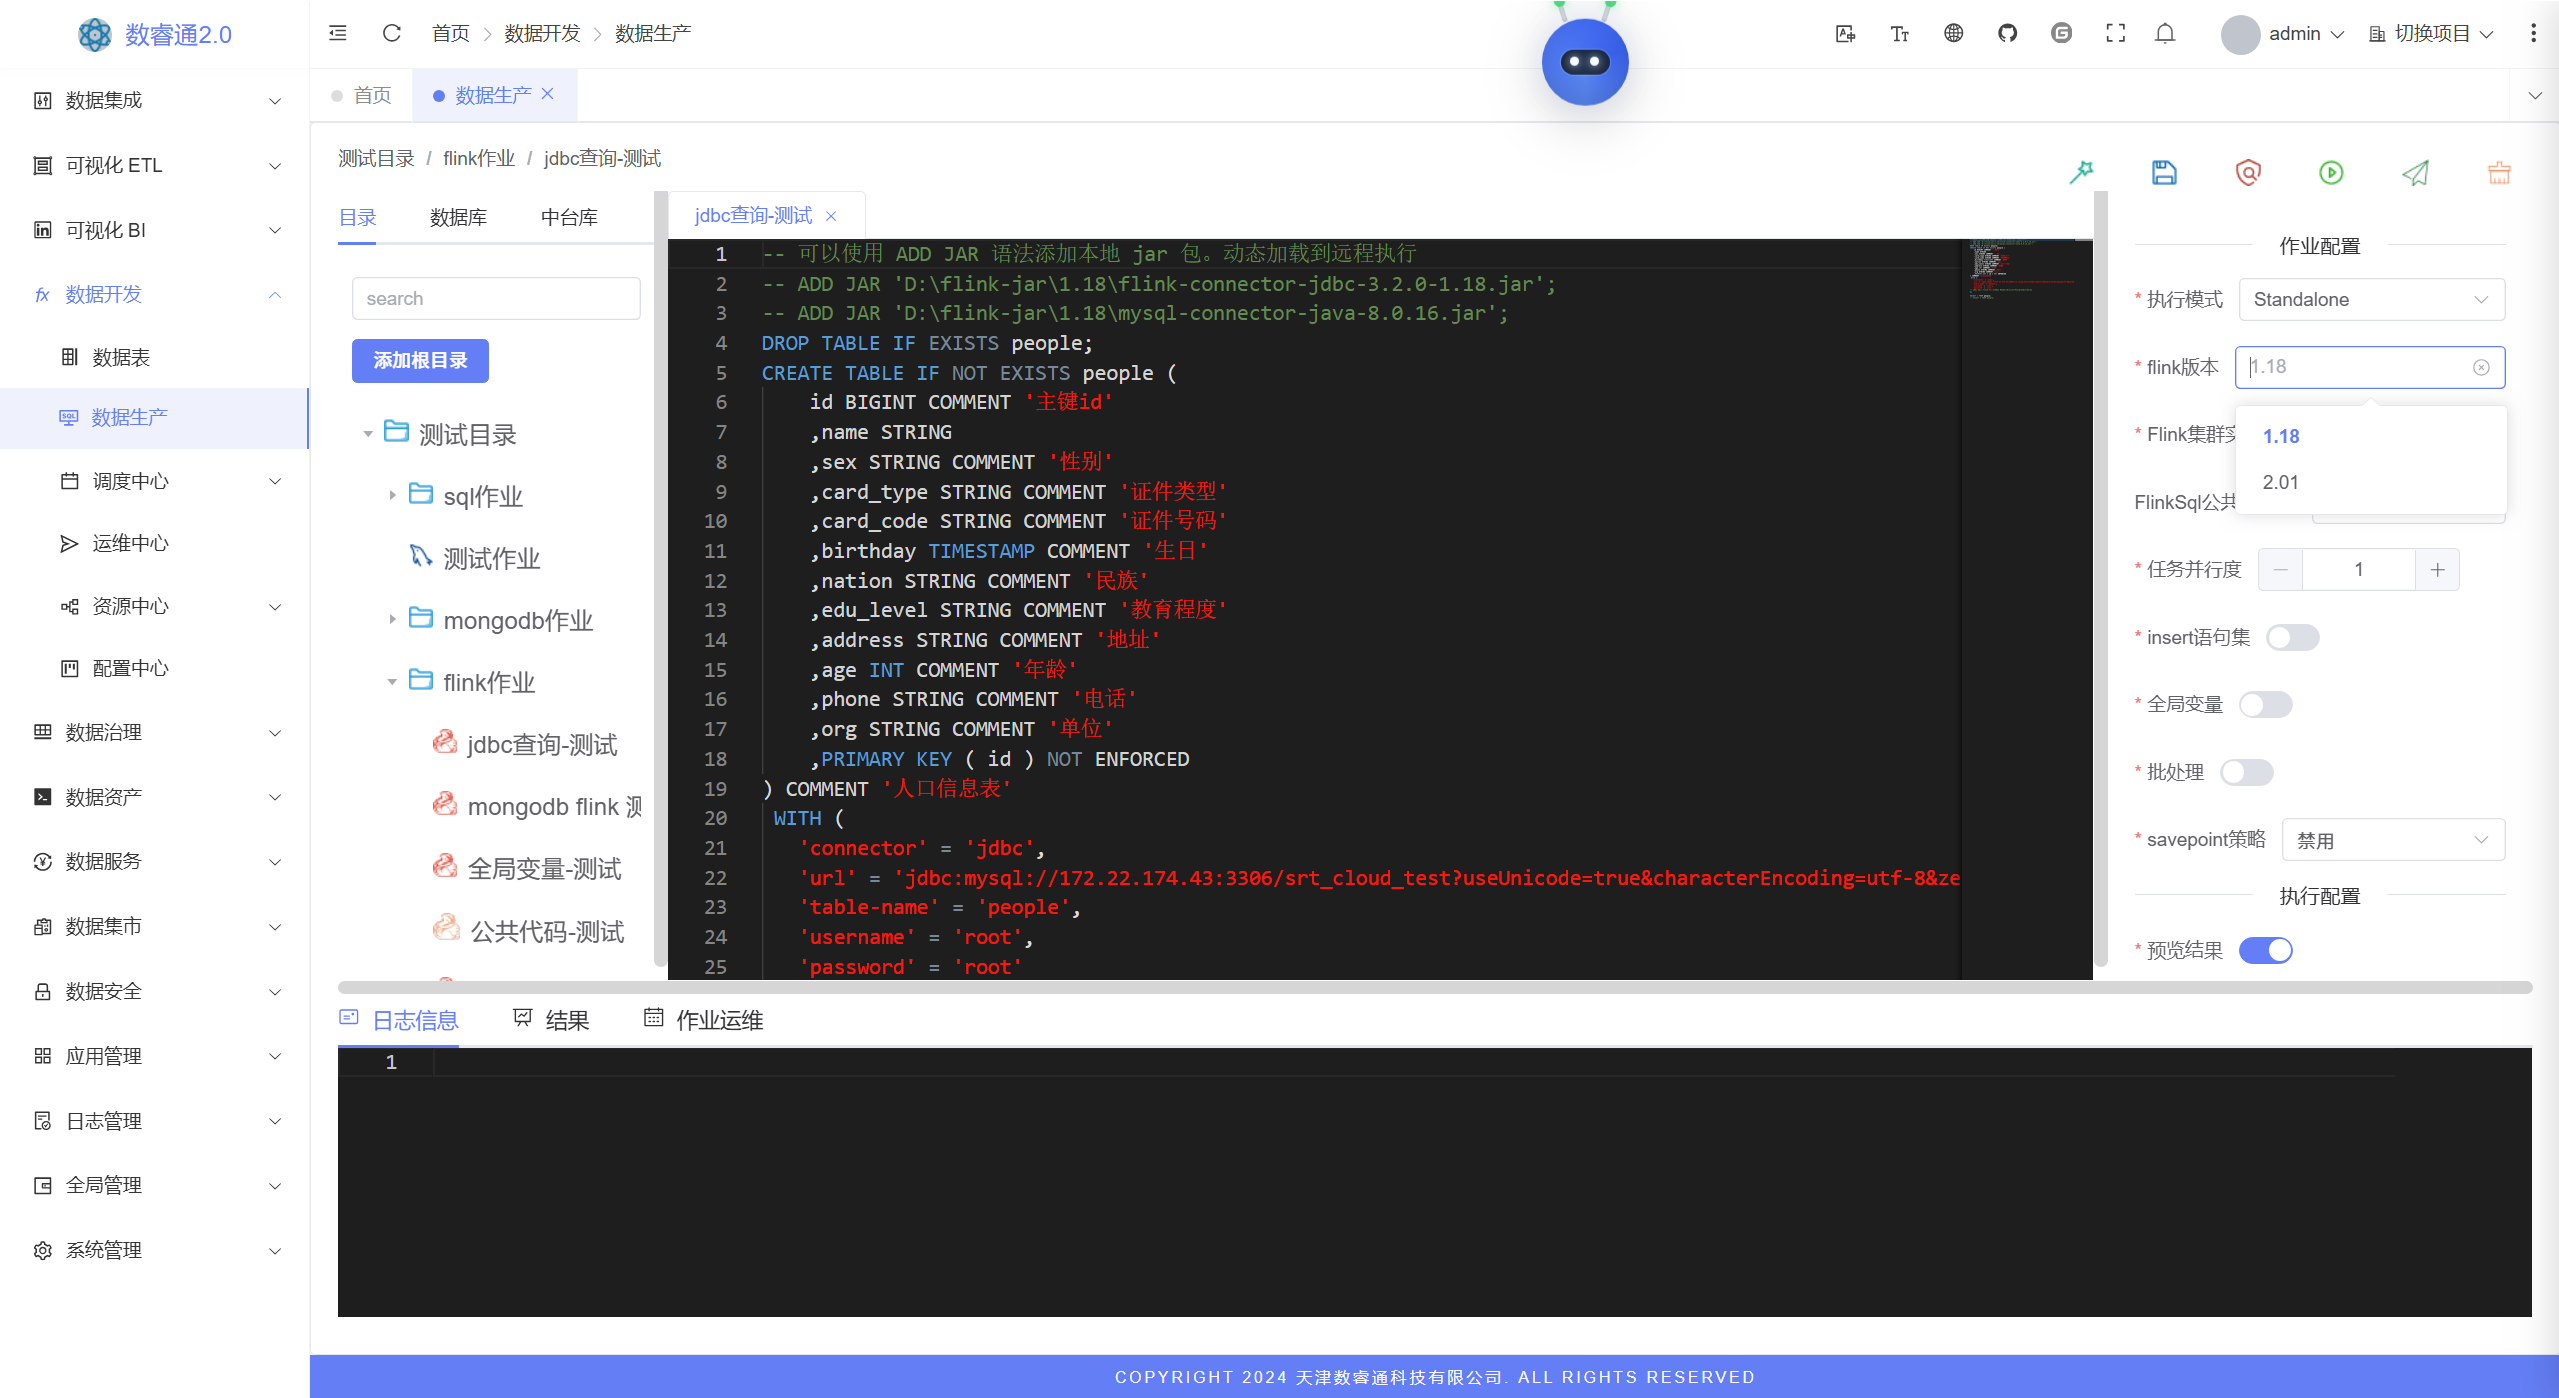The height and width of the screenshot is (1398, 2559).
Task: Open the GitHub icon in header
Action: pos(2007,33)
